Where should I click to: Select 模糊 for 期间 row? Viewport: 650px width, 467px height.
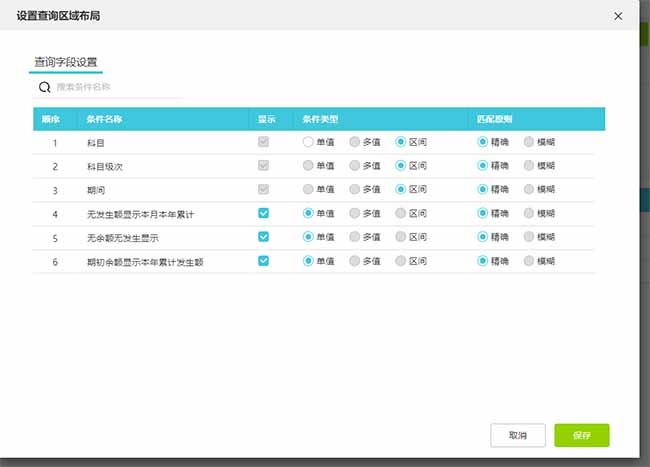coord(529,189)
